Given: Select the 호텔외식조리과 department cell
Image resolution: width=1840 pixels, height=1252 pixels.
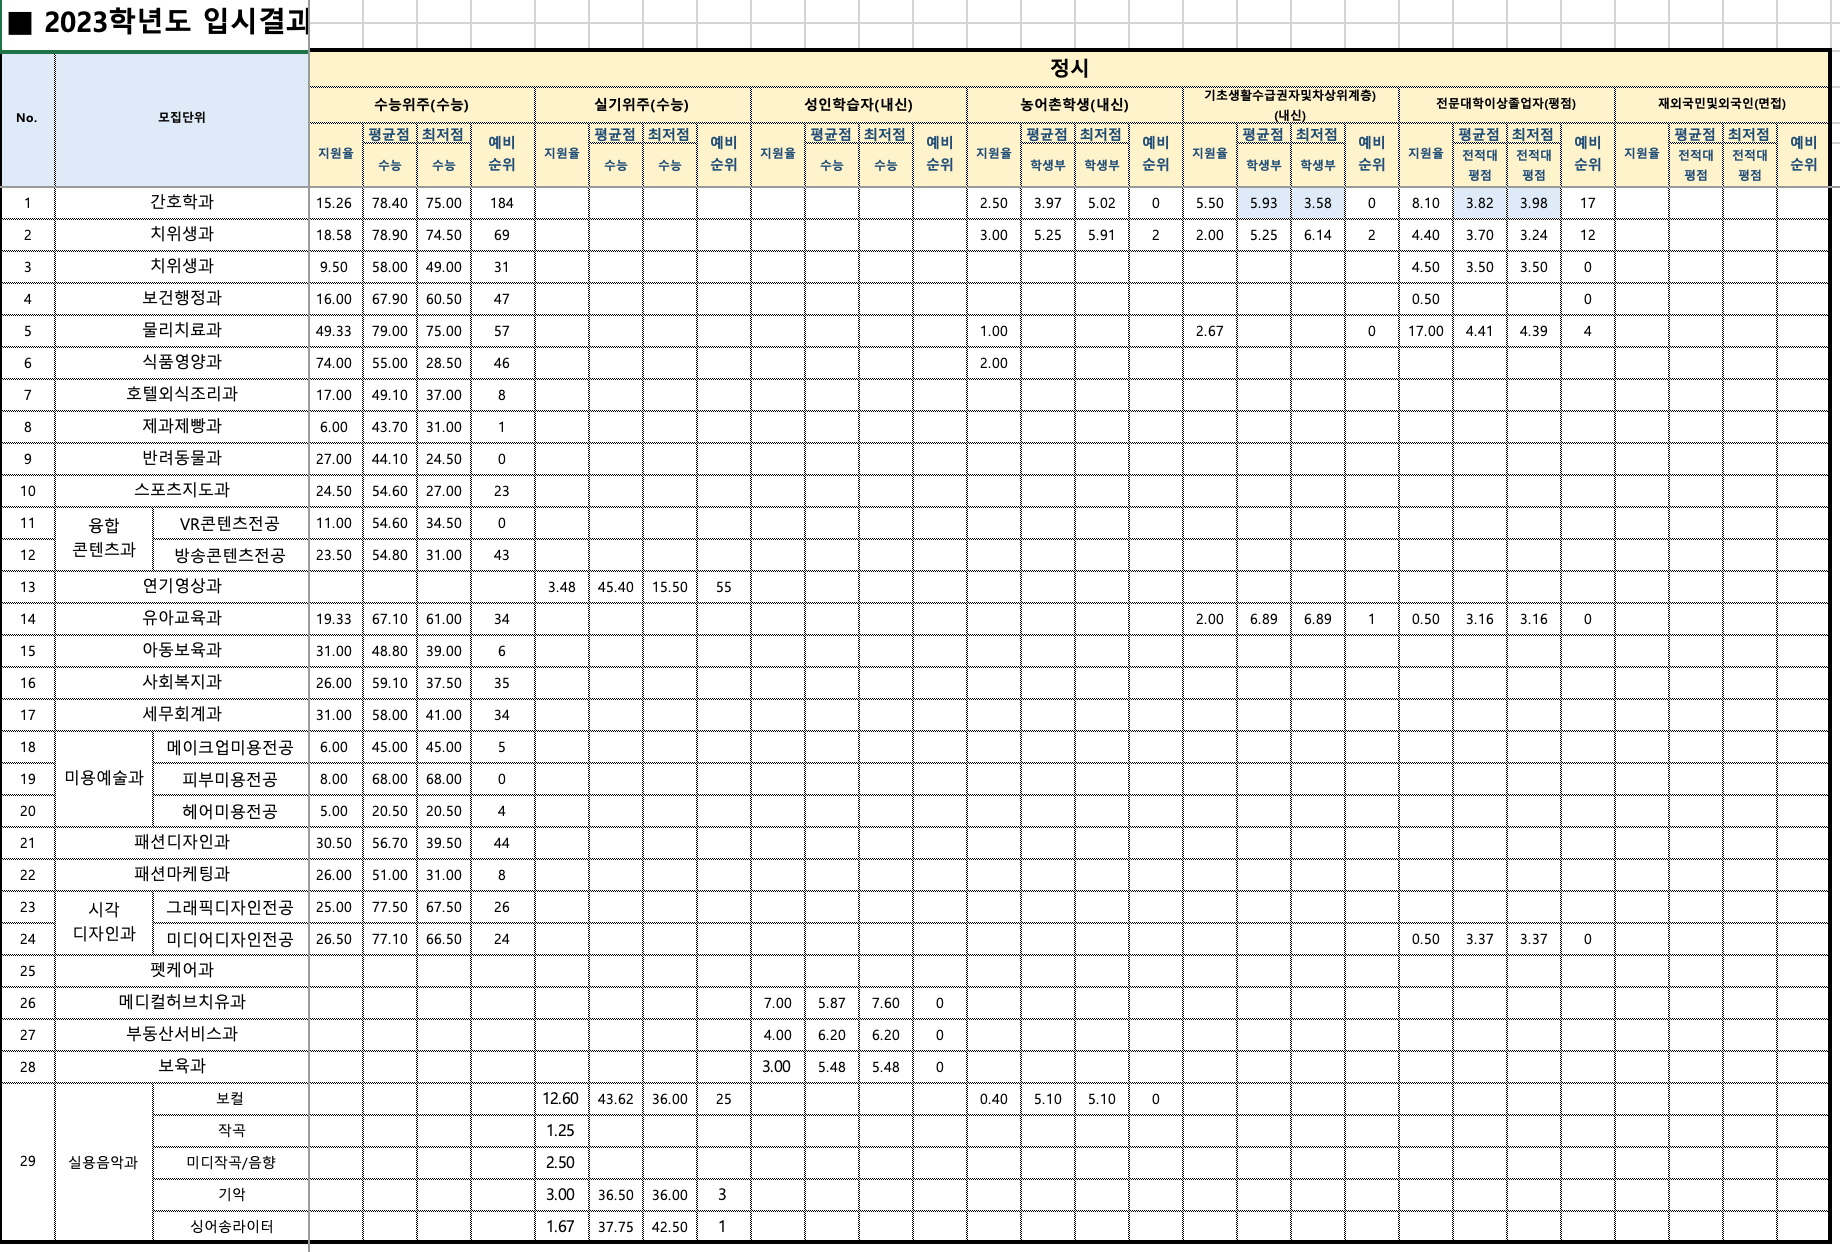Looking at the screenshot, I should 182,394.
